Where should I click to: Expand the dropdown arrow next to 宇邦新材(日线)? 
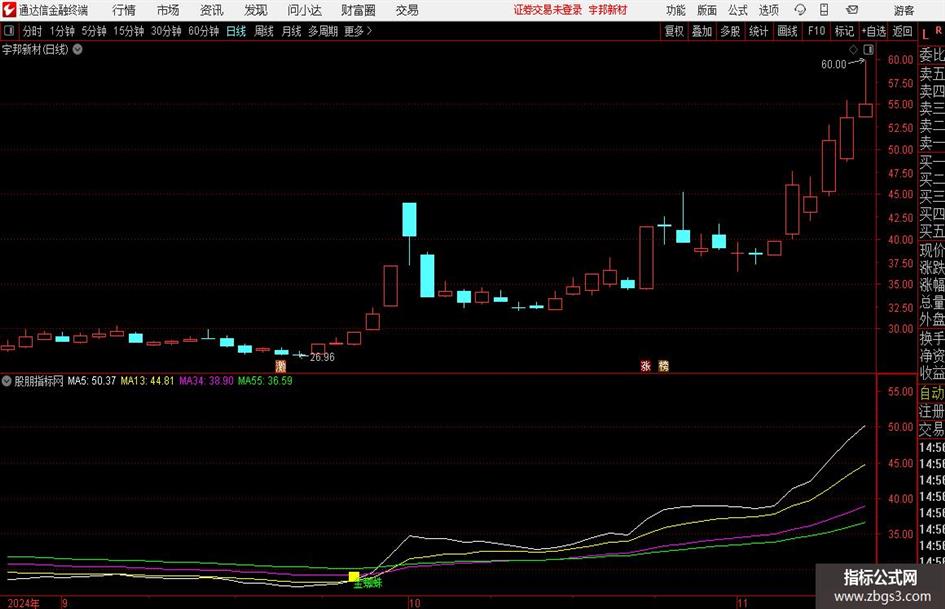tap(78, 49)
